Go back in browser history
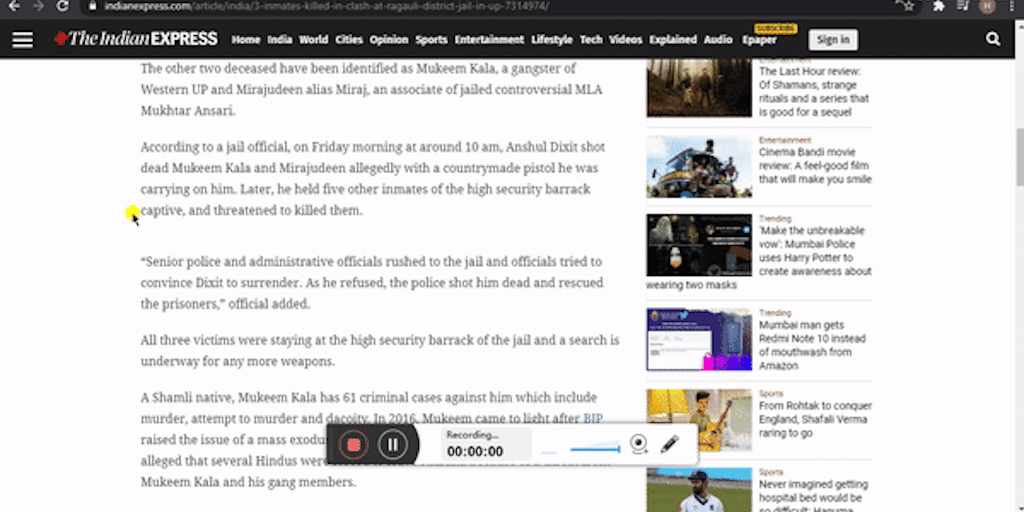 pos(14,6)
